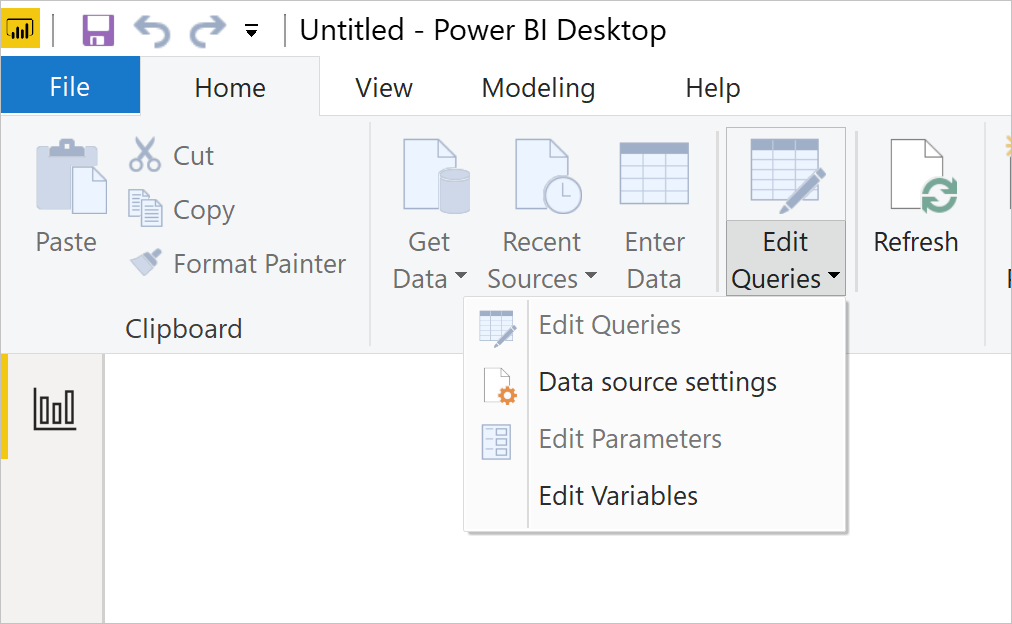Click the Format Painter label
1012x624 pixels.
coord(259,264)
